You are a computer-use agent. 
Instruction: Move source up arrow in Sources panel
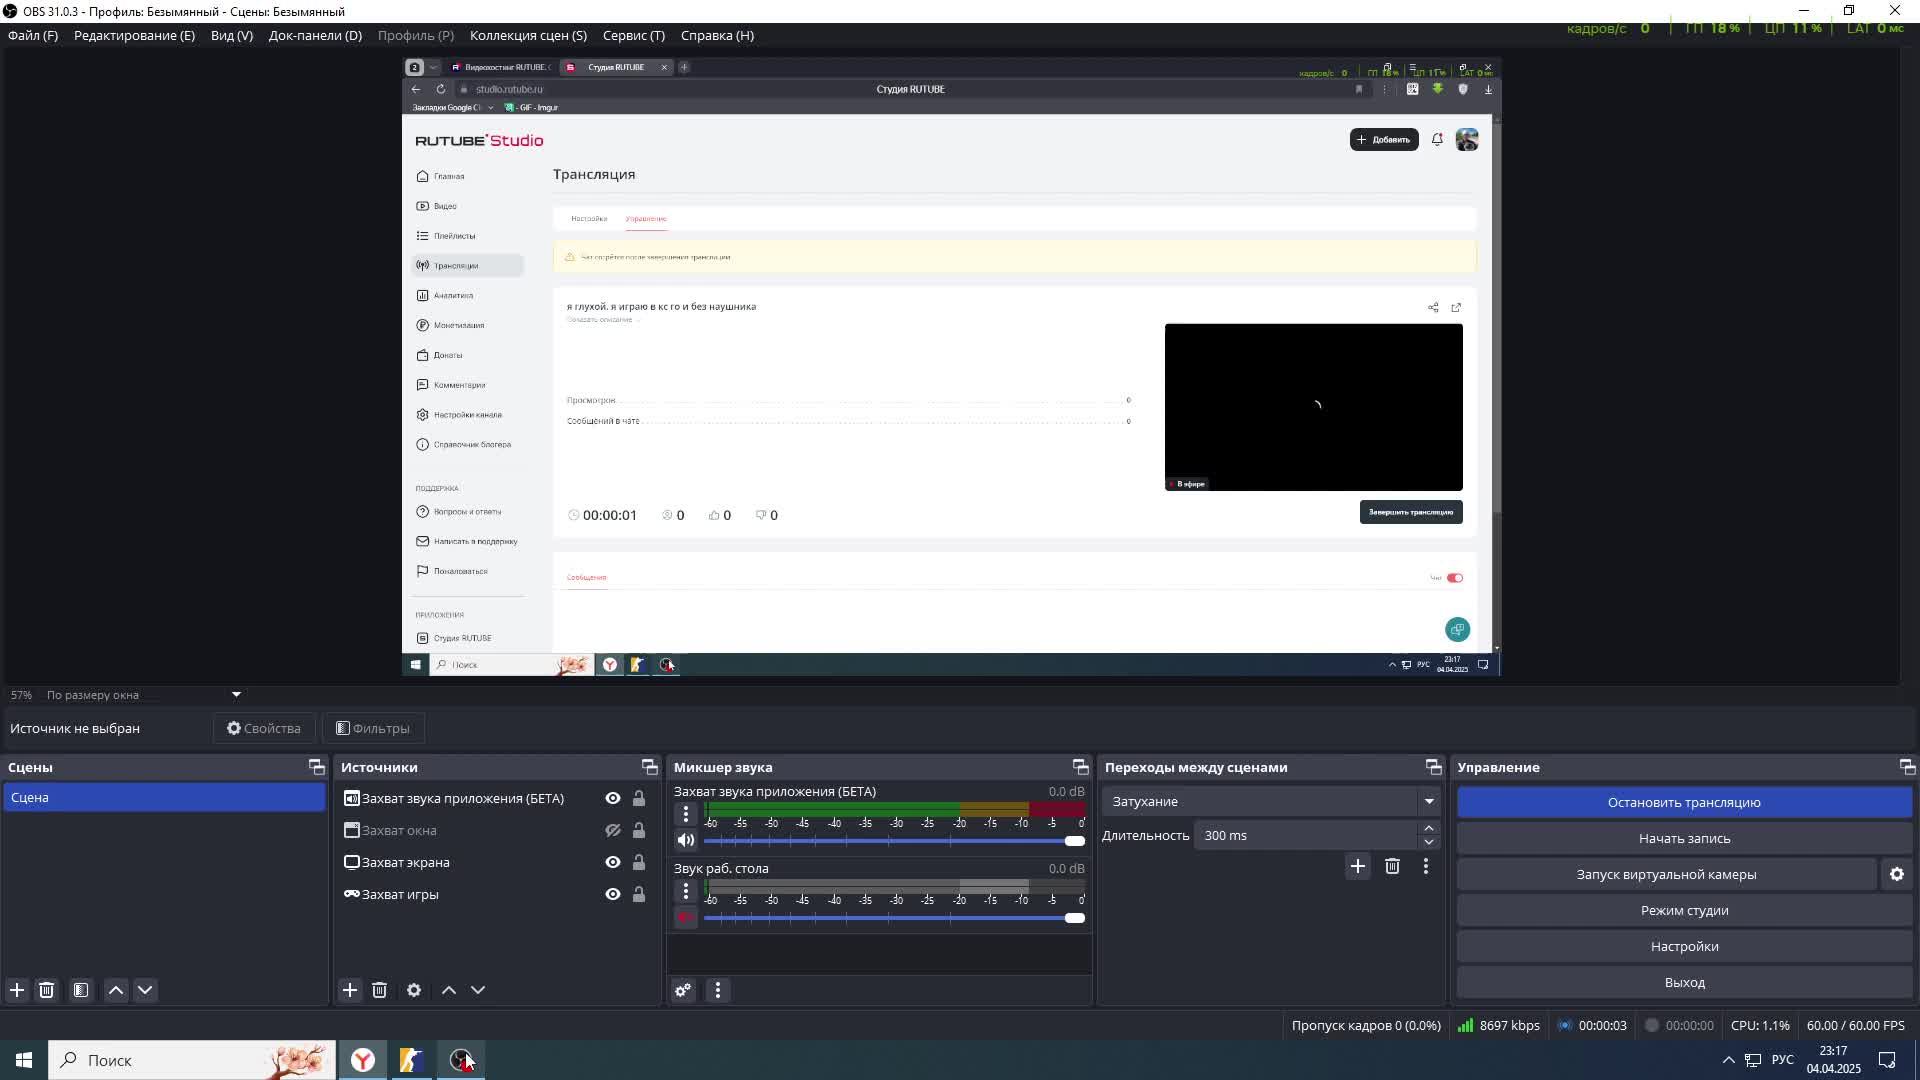pos(449,990)
